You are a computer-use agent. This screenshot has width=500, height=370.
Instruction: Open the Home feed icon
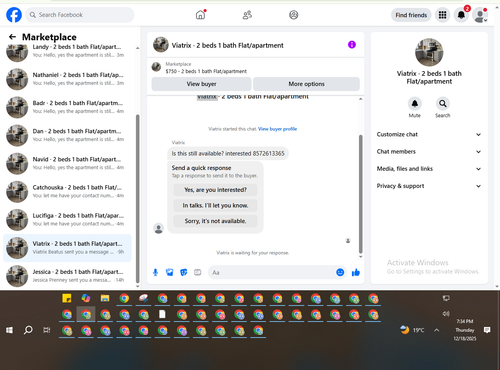(x=200, y=15)
